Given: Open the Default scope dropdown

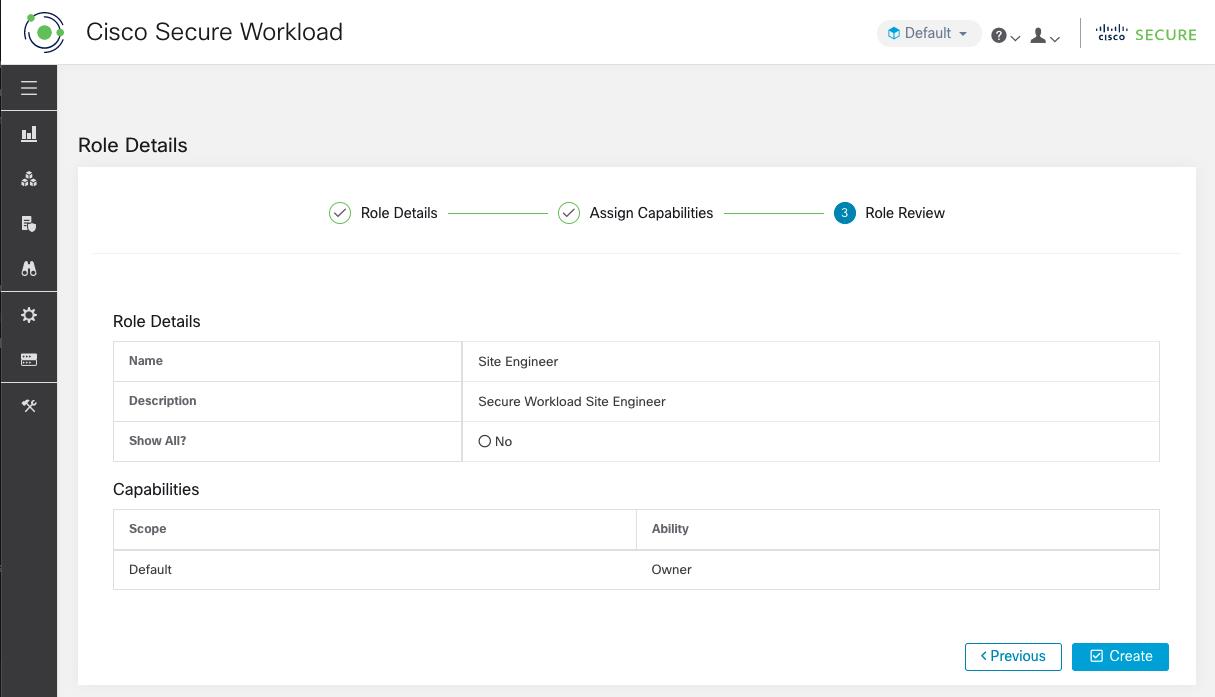Looking at the screenshot, I should pos(928,33).
